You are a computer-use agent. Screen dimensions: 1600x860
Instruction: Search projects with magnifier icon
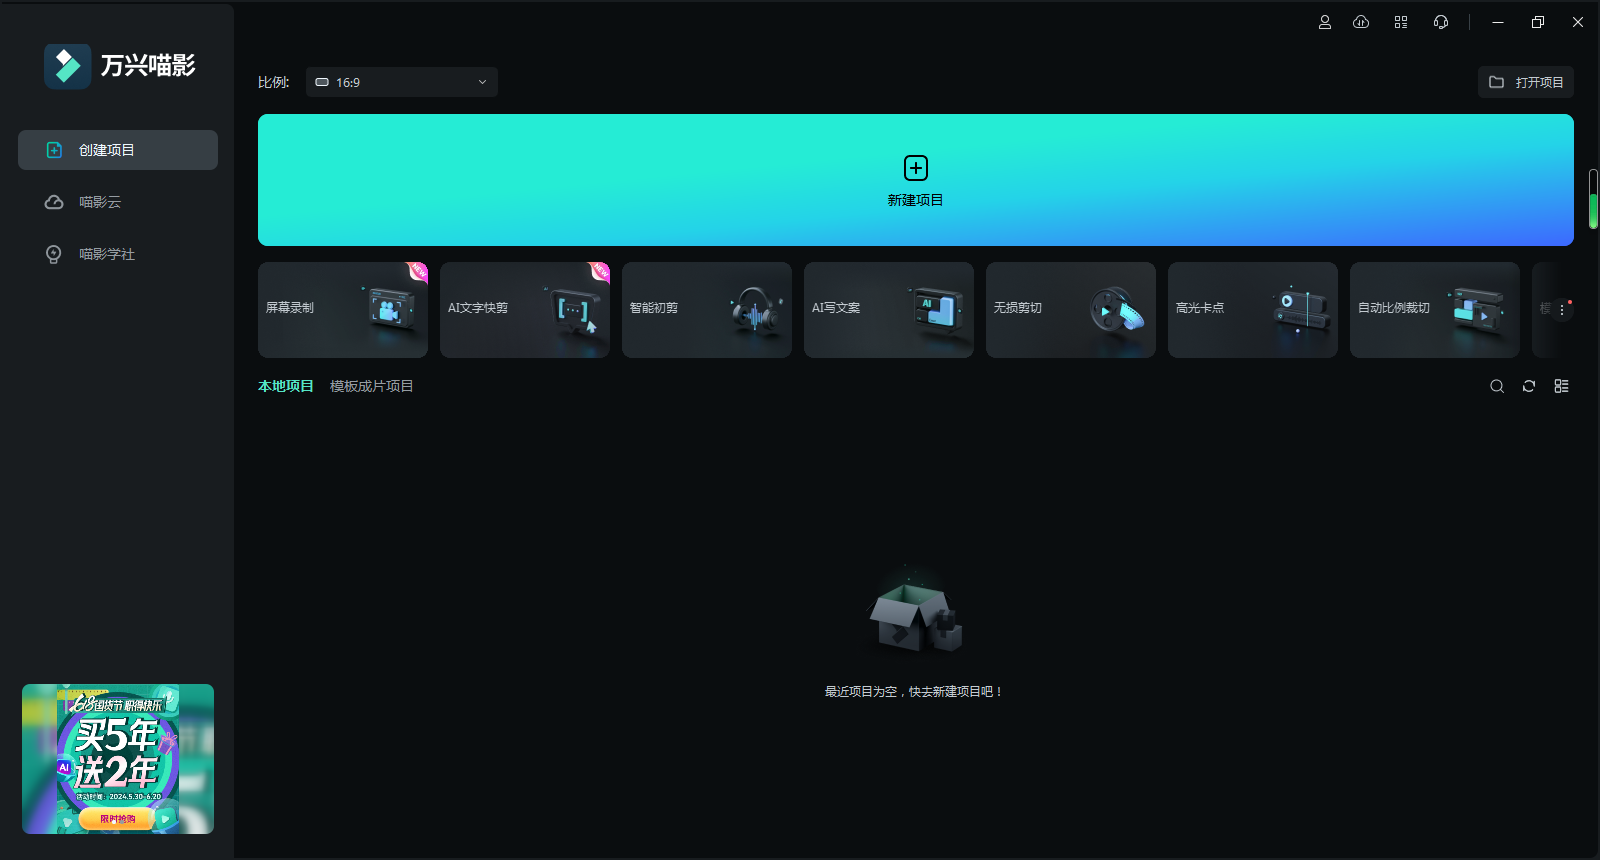(x=1497, y=386)
